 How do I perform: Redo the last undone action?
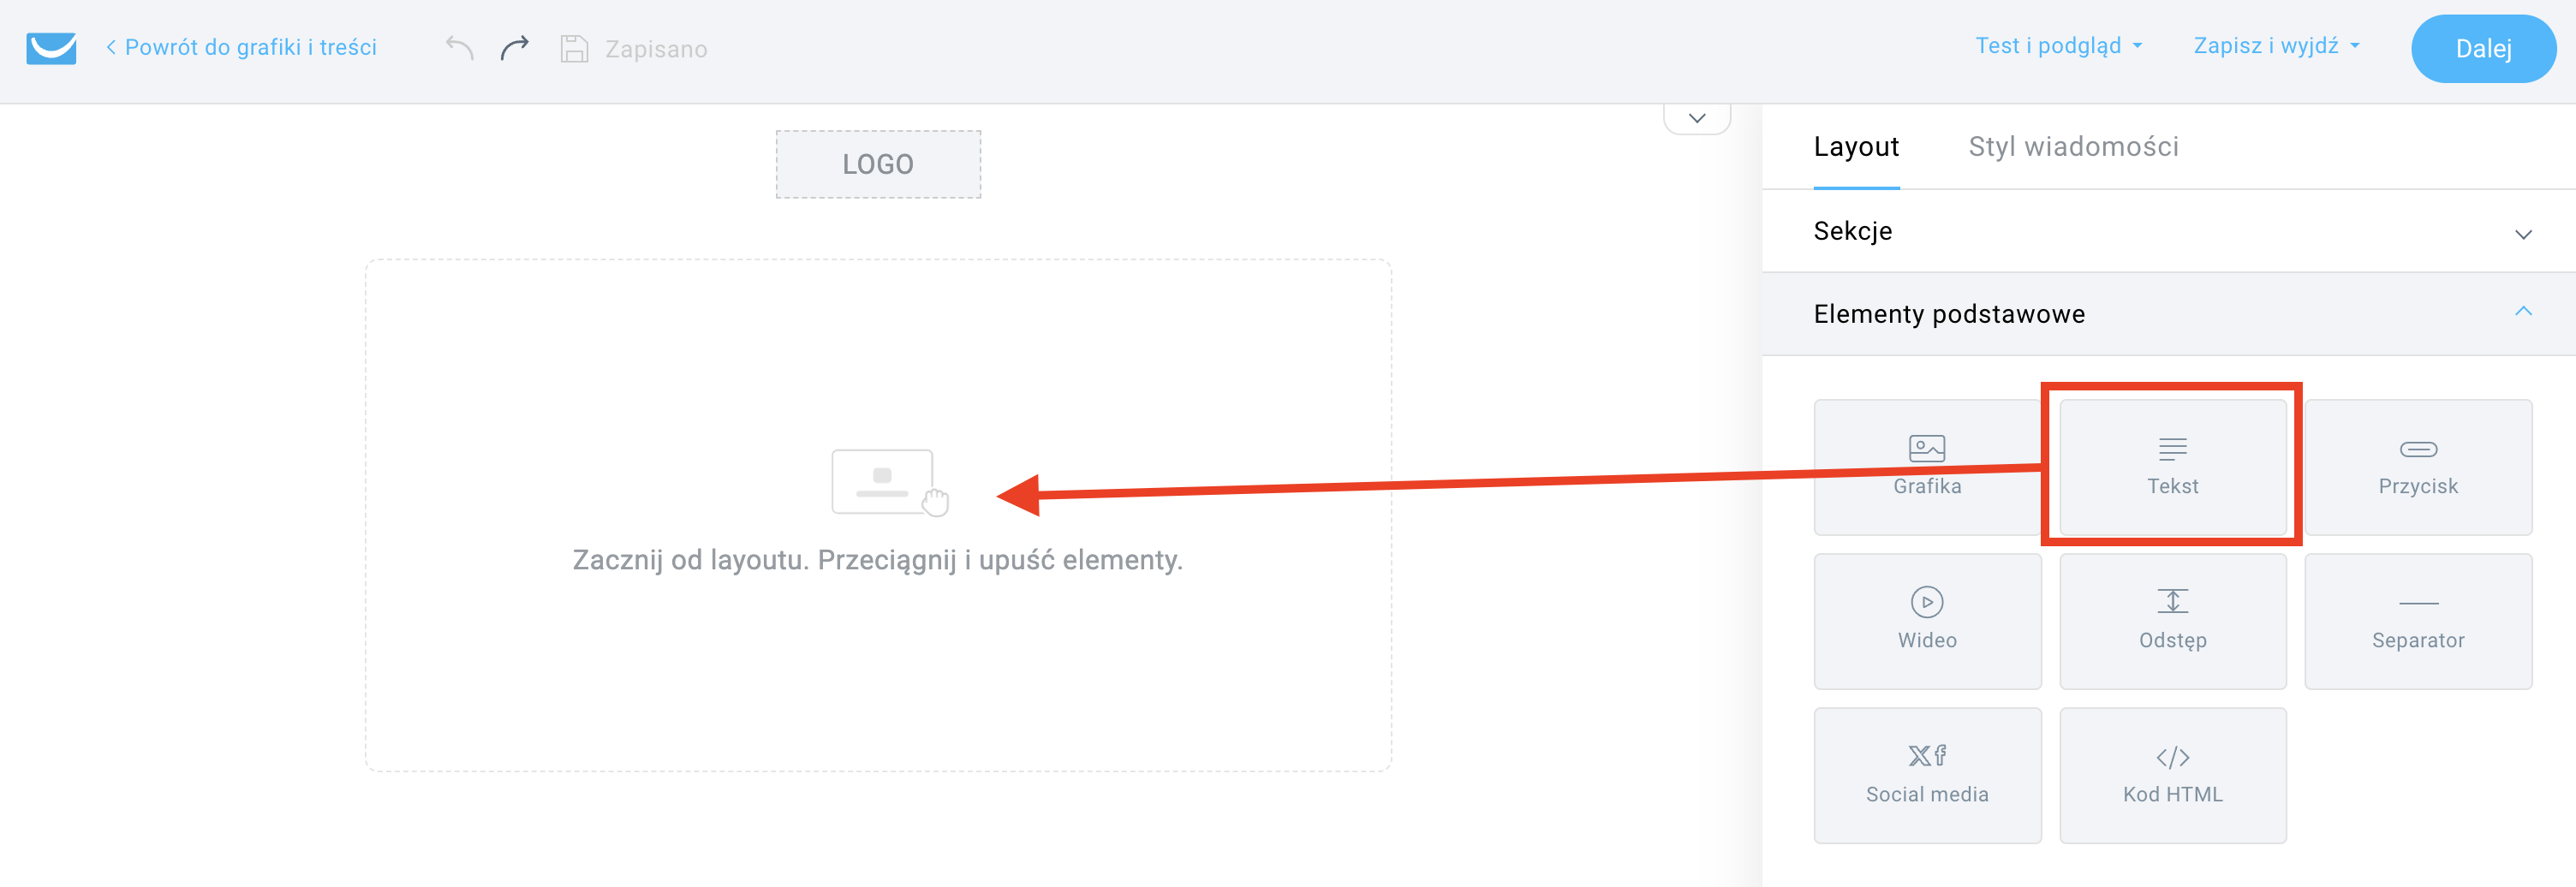pos(514,48)
